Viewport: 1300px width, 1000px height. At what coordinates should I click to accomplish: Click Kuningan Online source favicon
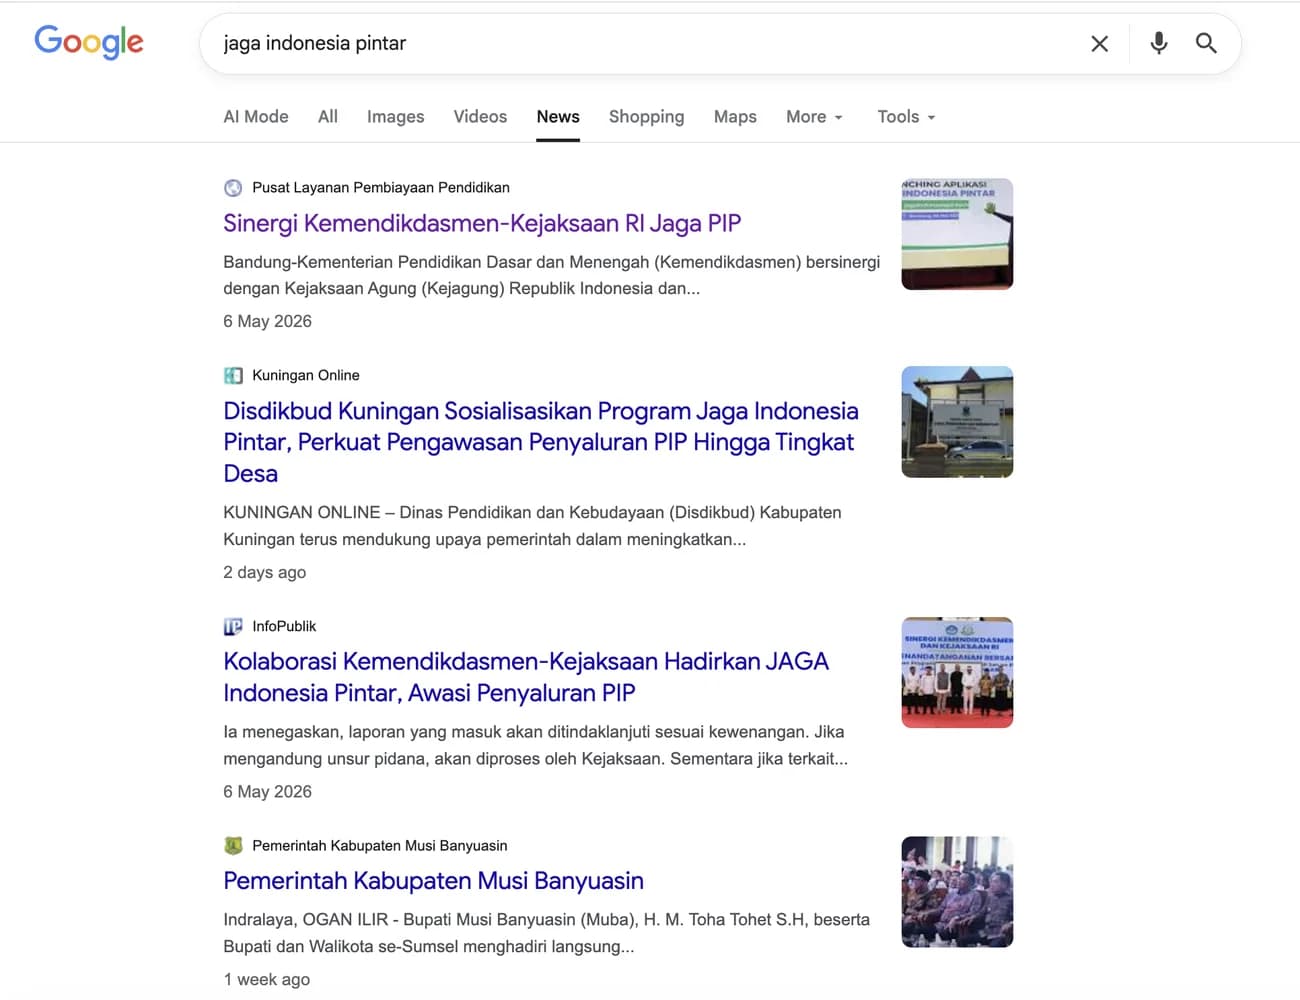pyautogui.click(x=233, y=376)
